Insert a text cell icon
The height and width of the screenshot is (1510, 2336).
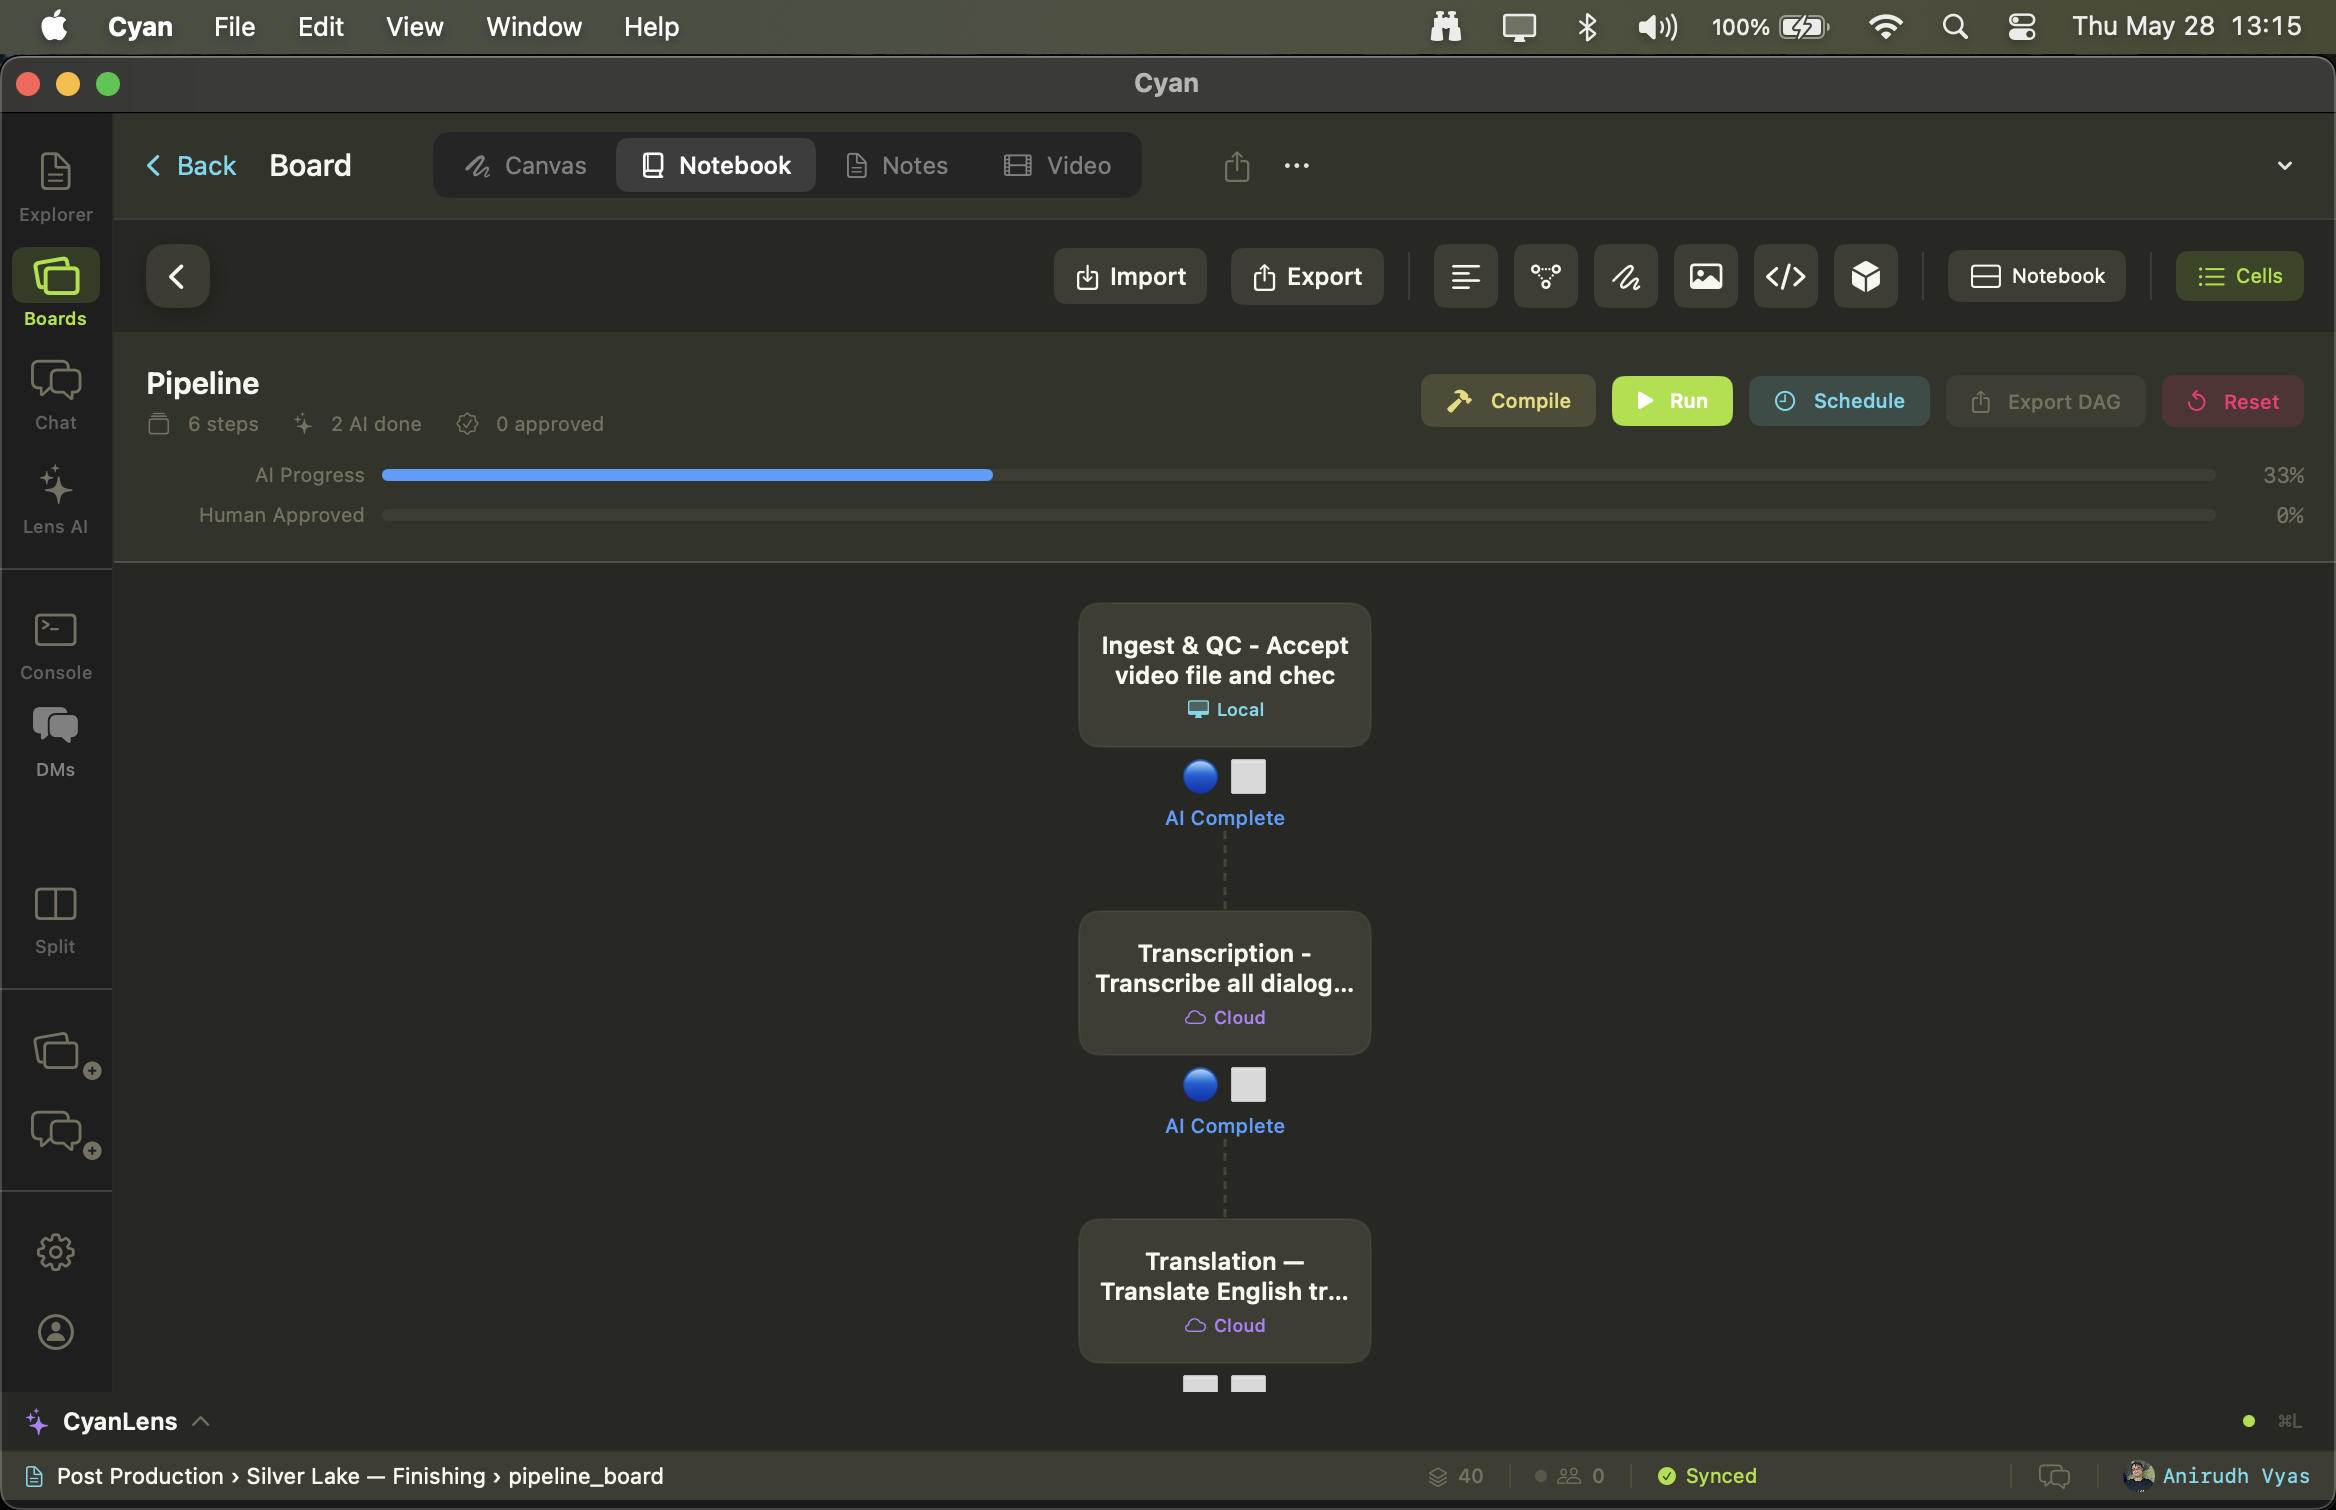[x=1466, y=276]
